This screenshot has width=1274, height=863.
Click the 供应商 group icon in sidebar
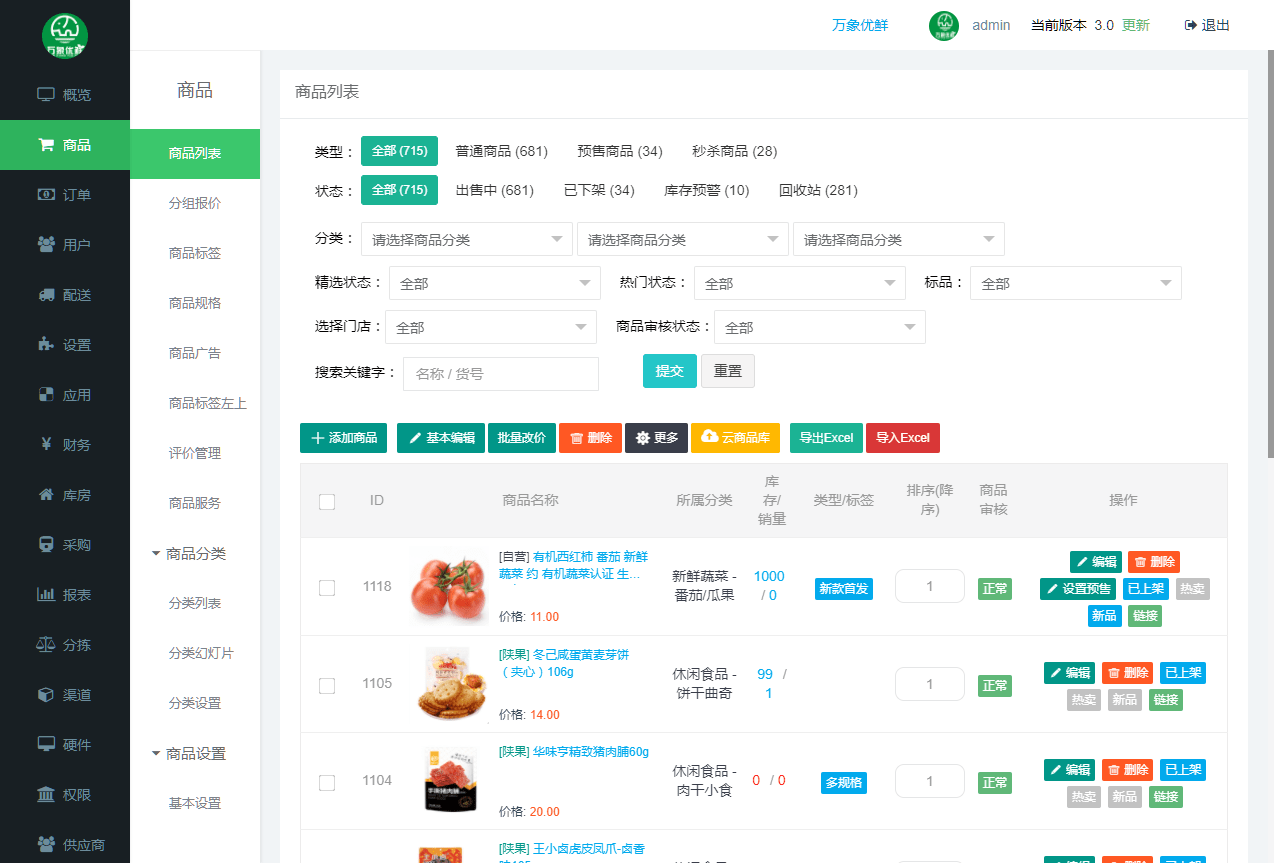point(45,845)
